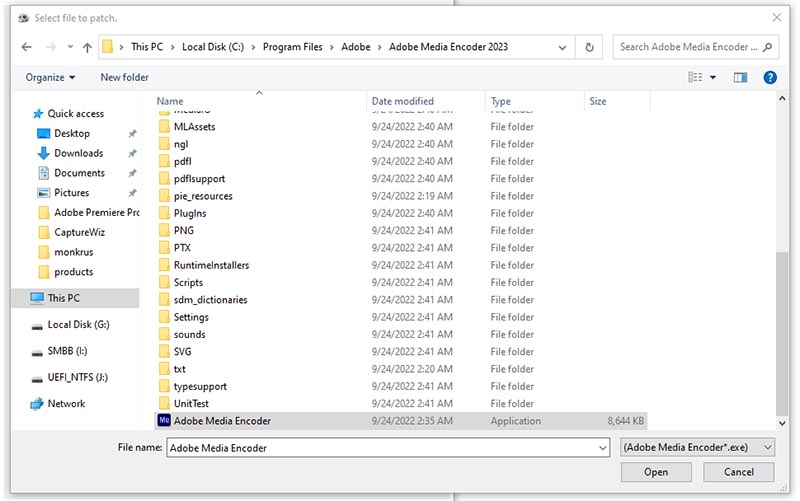Viewport: 800px width, 501px height.
Task: Open Adobe Premiere Pro sidebar folder
Action: click(96, 213)
